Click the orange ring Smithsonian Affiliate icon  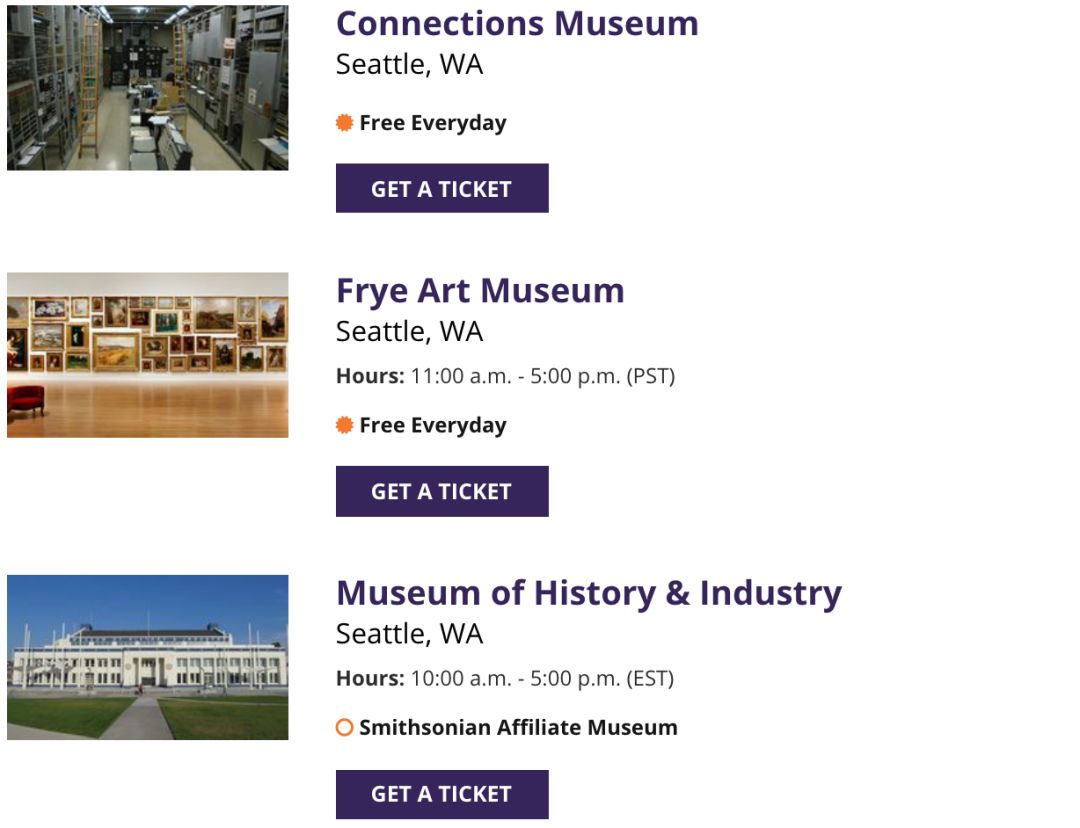(x=344, y=727)
